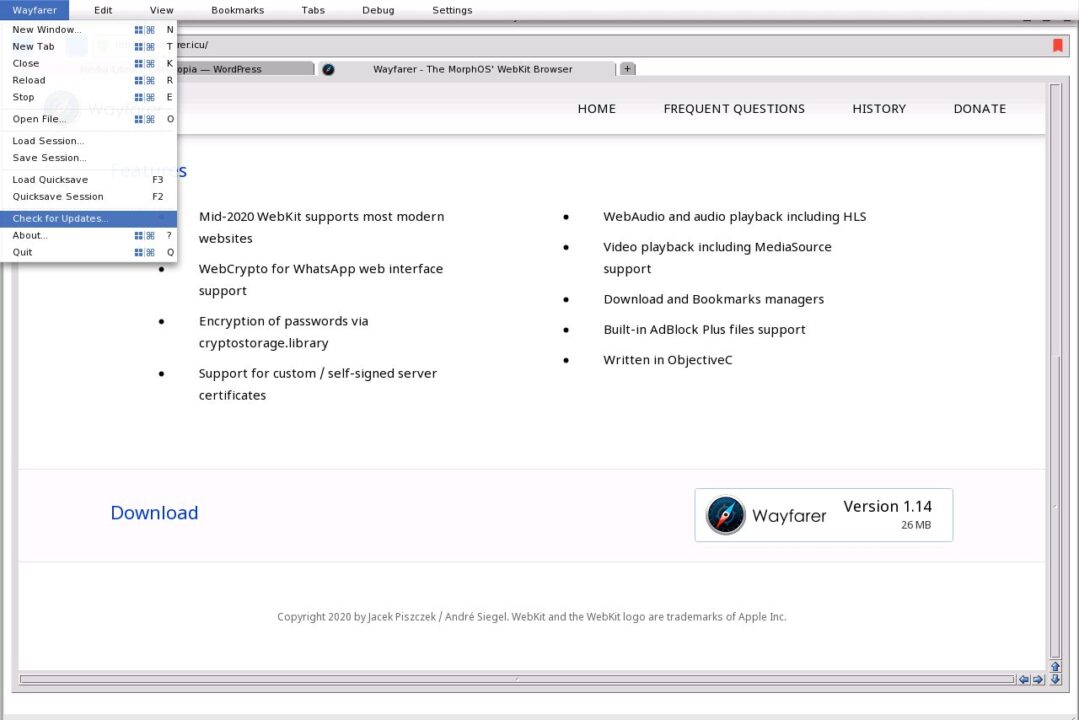
Task: Click 'Video playback including MediaSource support' text
Action: (x=718, y=257)
